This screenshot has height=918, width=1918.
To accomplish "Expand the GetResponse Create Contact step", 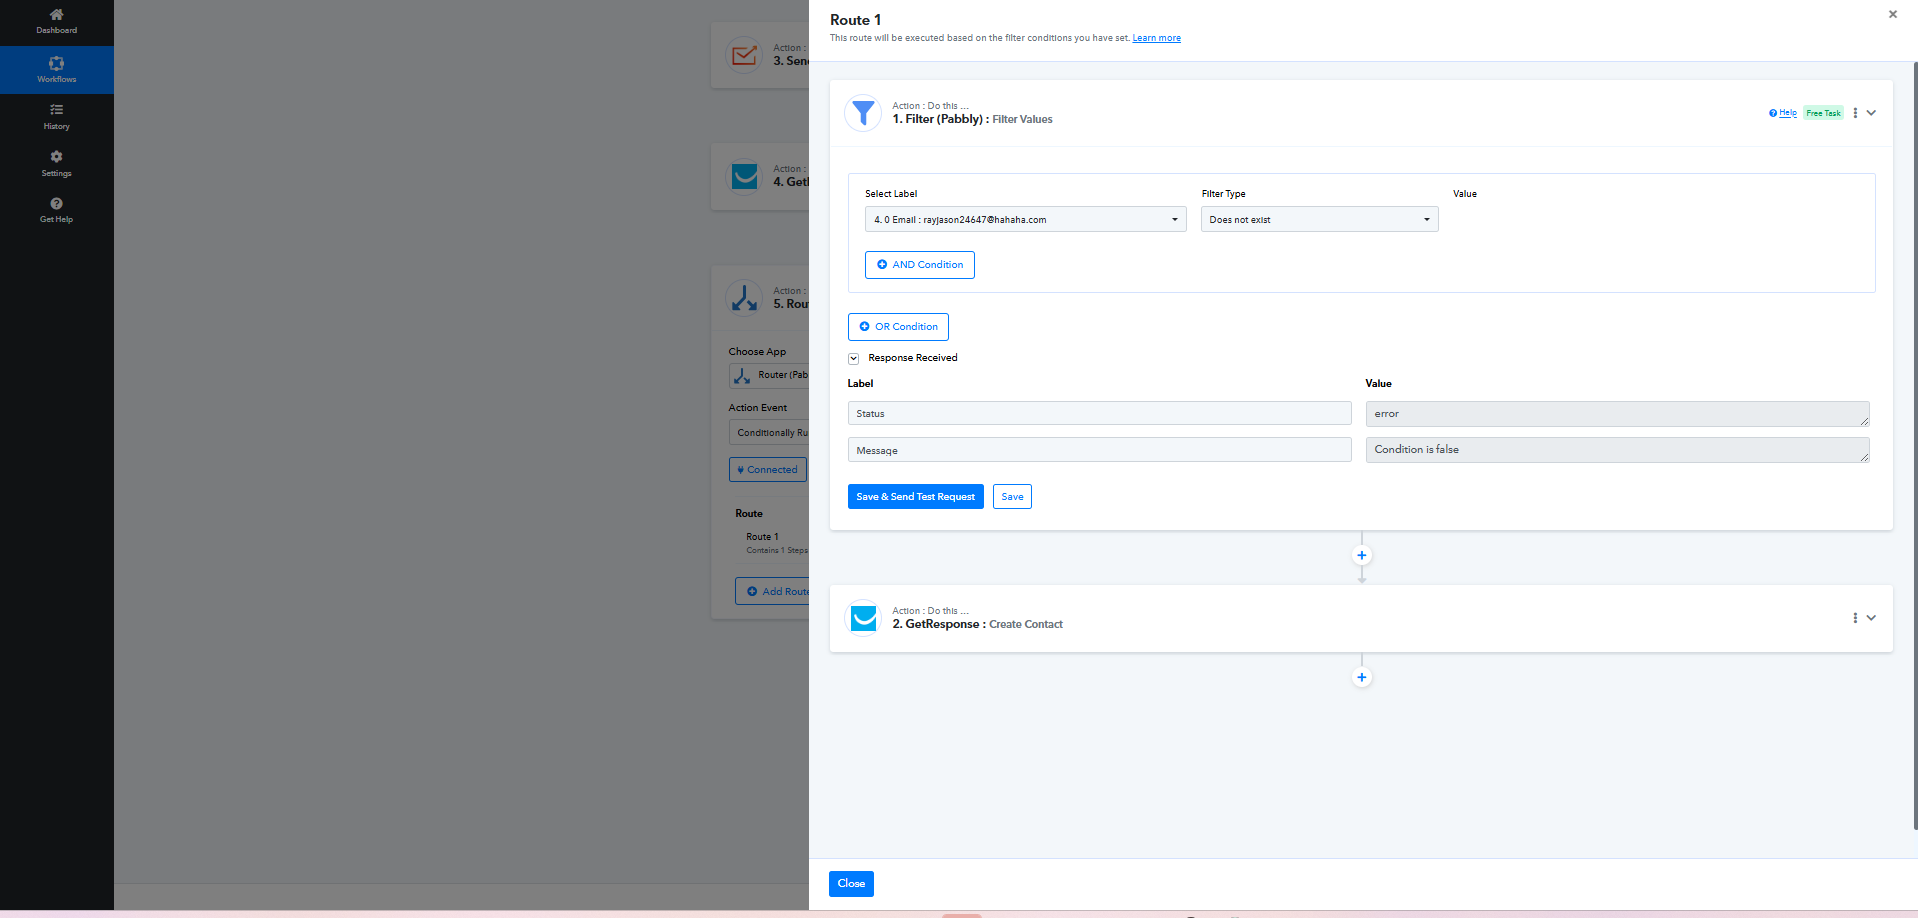I will click(1871, 618).
